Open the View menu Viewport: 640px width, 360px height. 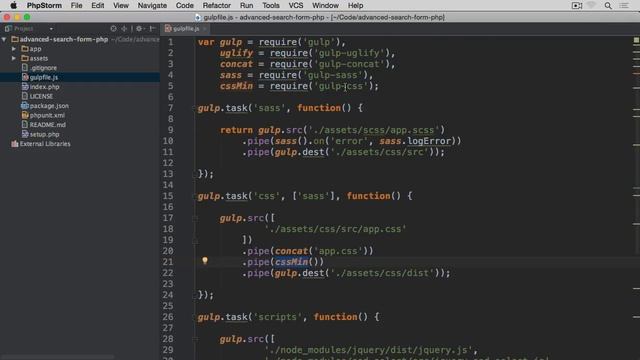pos(120,5)
